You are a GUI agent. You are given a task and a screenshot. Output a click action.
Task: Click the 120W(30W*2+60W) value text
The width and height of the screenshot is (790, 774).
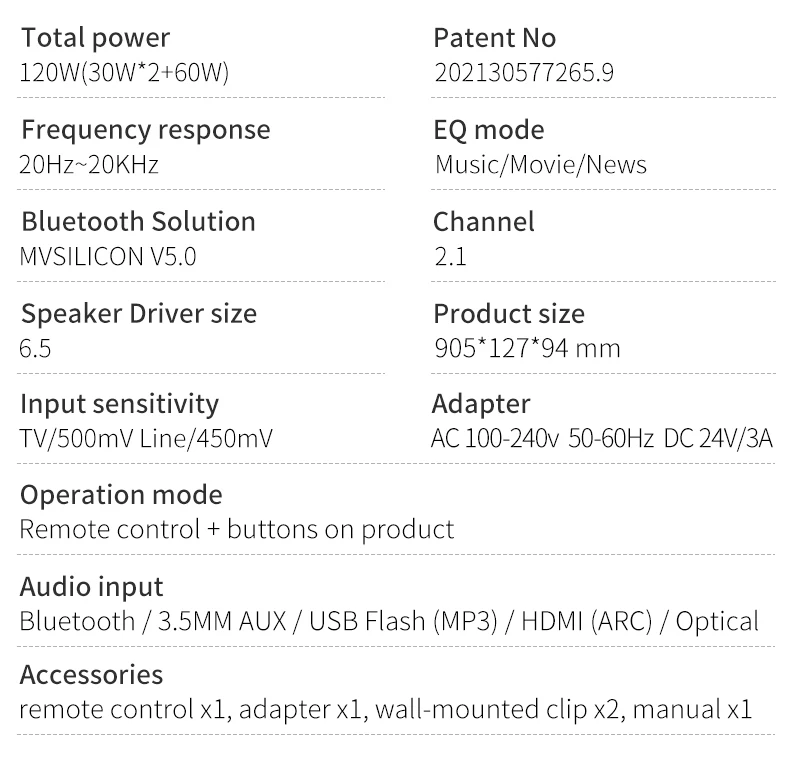pyautogui.click(x=124, y=73)
